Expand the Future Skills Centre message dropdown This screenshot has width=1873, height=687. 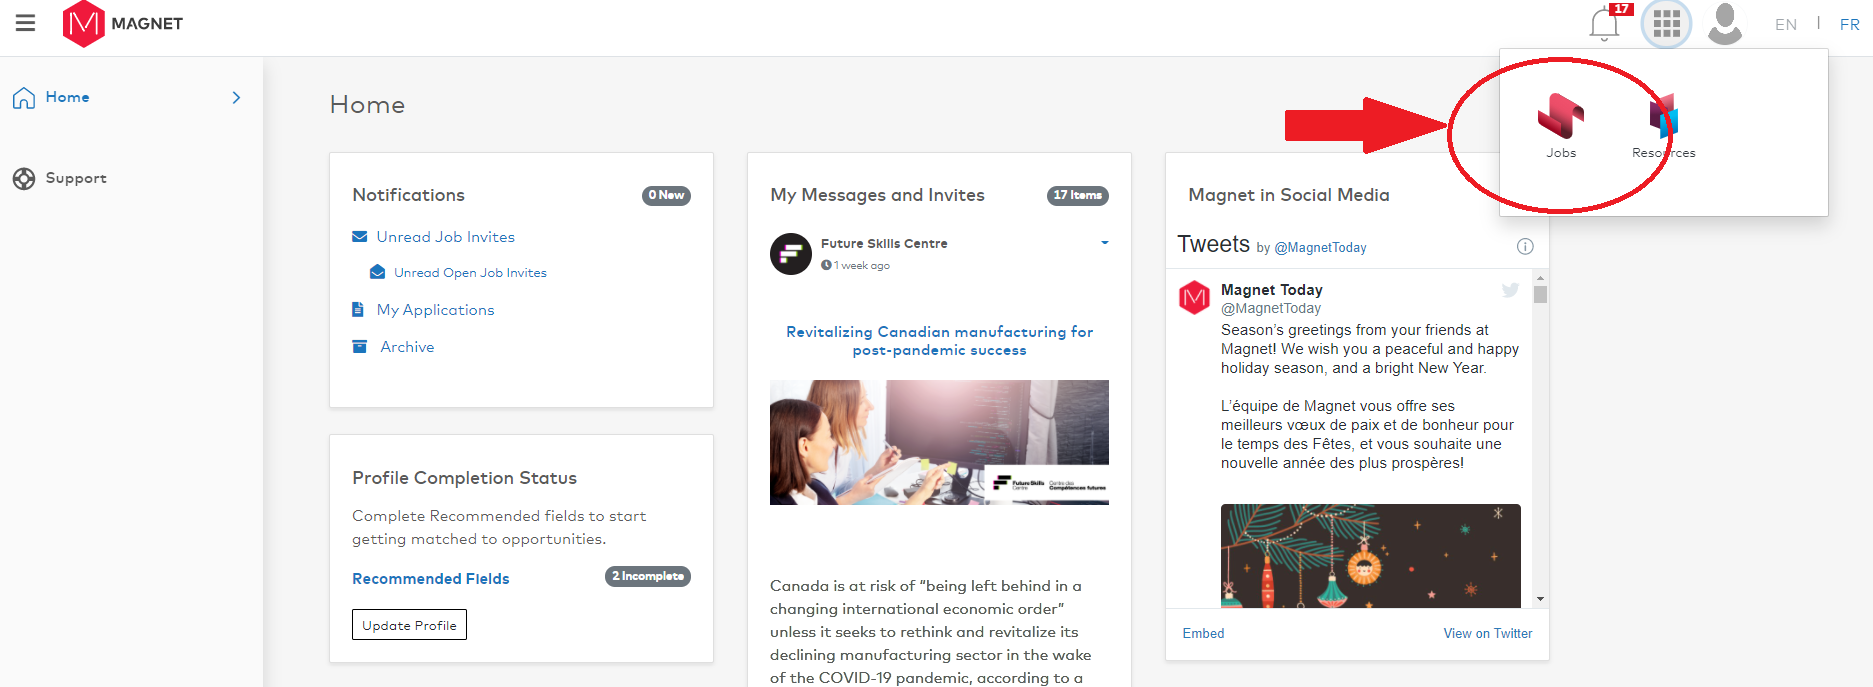1105,243
